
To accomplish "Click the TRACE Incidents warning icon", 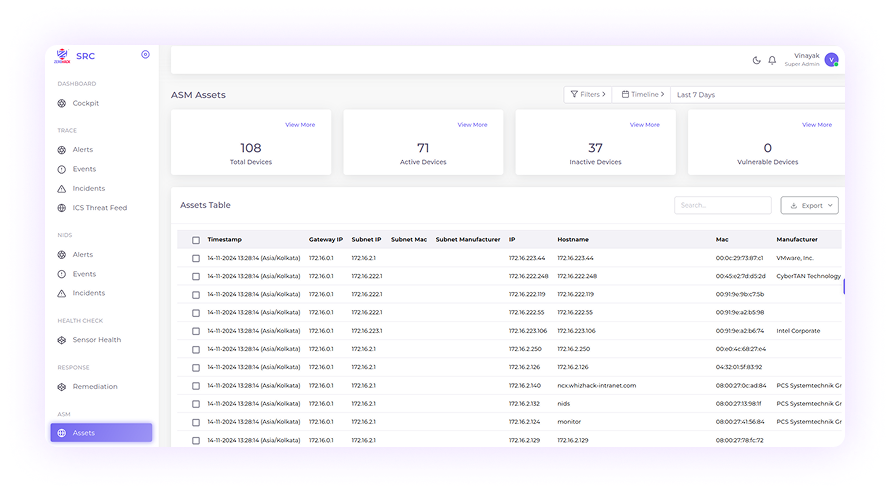I will point(62,189).
